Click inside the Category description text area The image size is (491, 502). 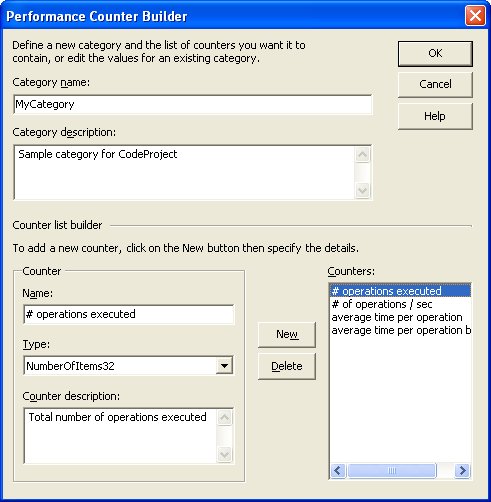(x=184, y=172)
